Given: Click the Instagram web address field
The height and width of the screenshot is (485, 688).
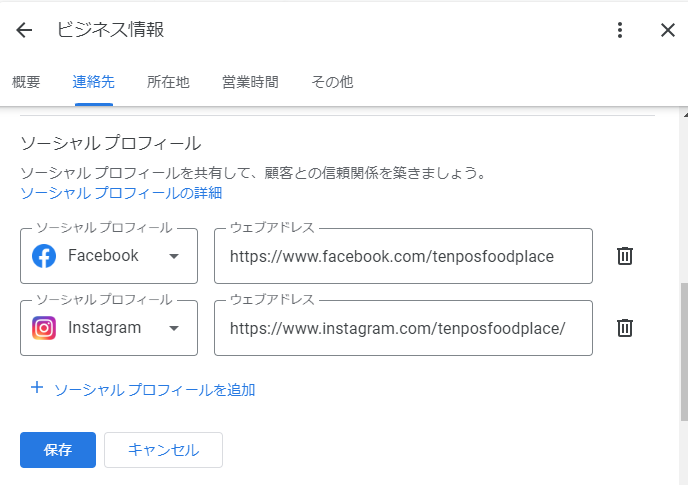Looking at the screenshot, I should (x=403, y=328).
